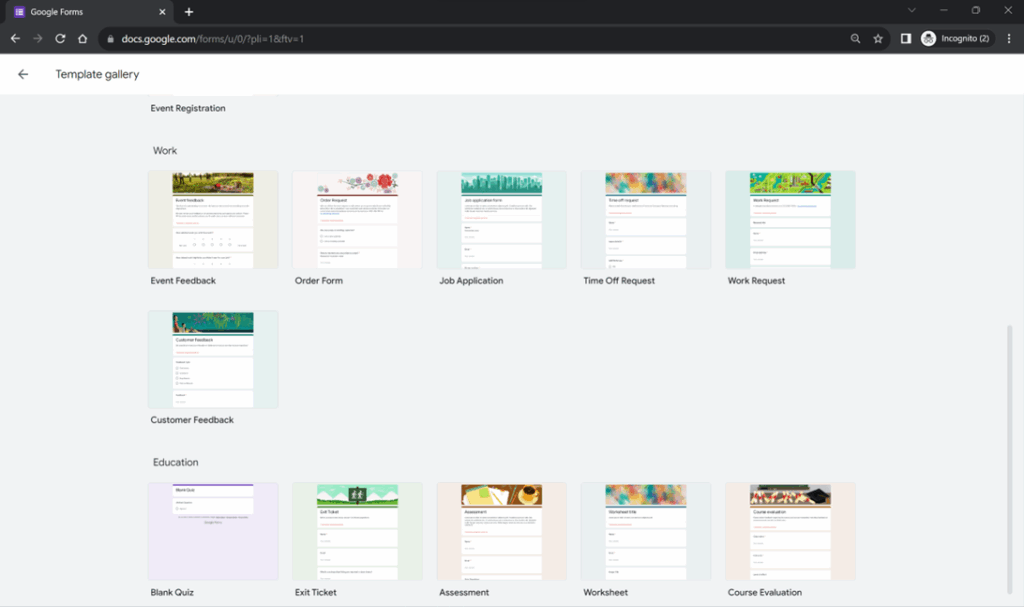Screen dimensions: 1024x607
Task: Expand the tab search chevron in title bar
Action: [x=911, y=11]
